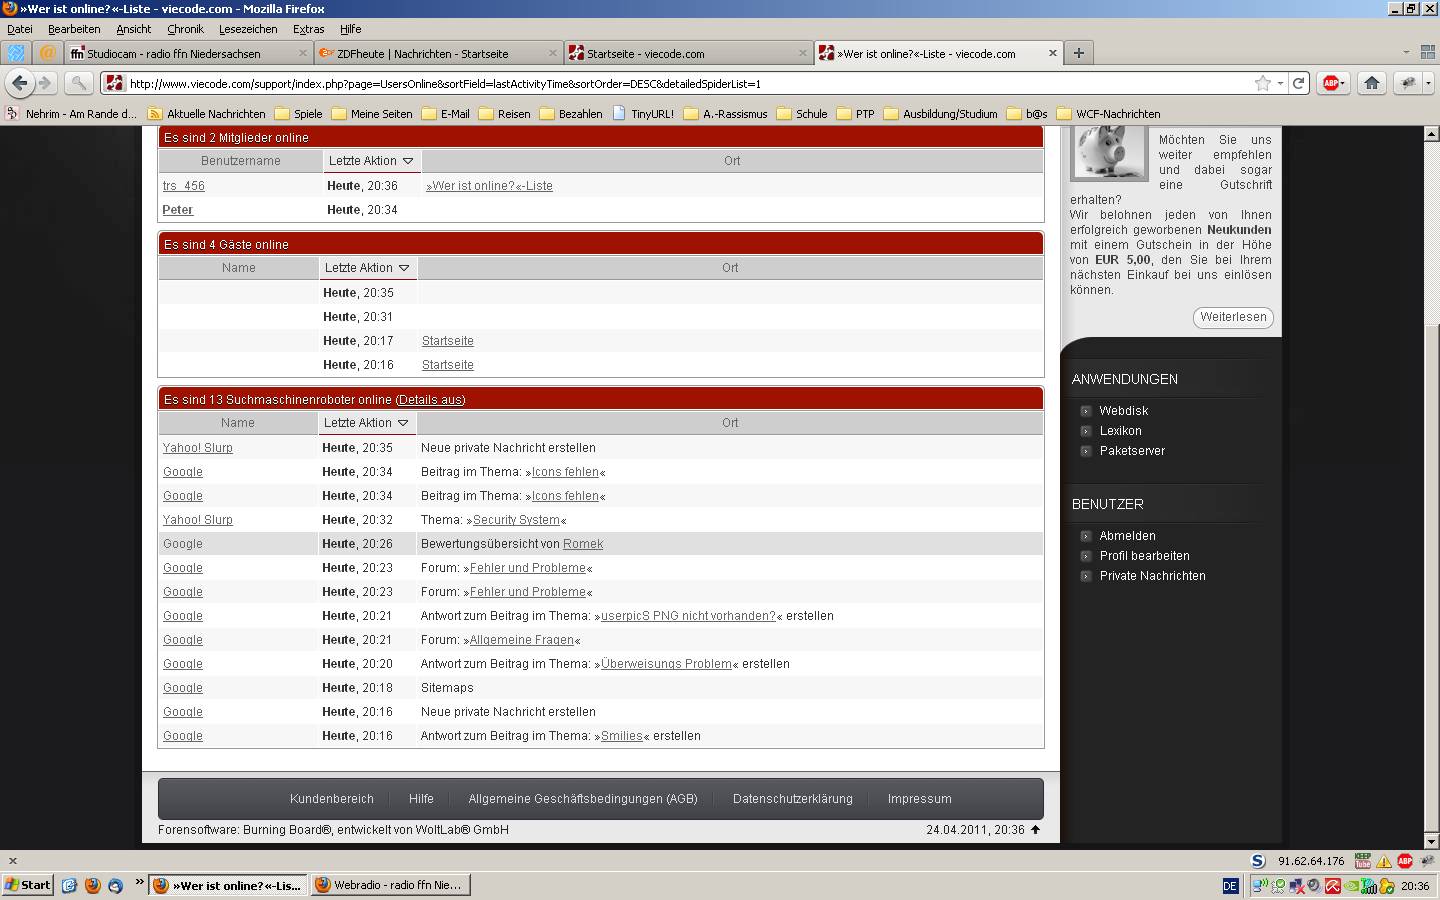Open a new tab with plus button
Viewport: 1440px width, 900px height.
pos(1078,53)
